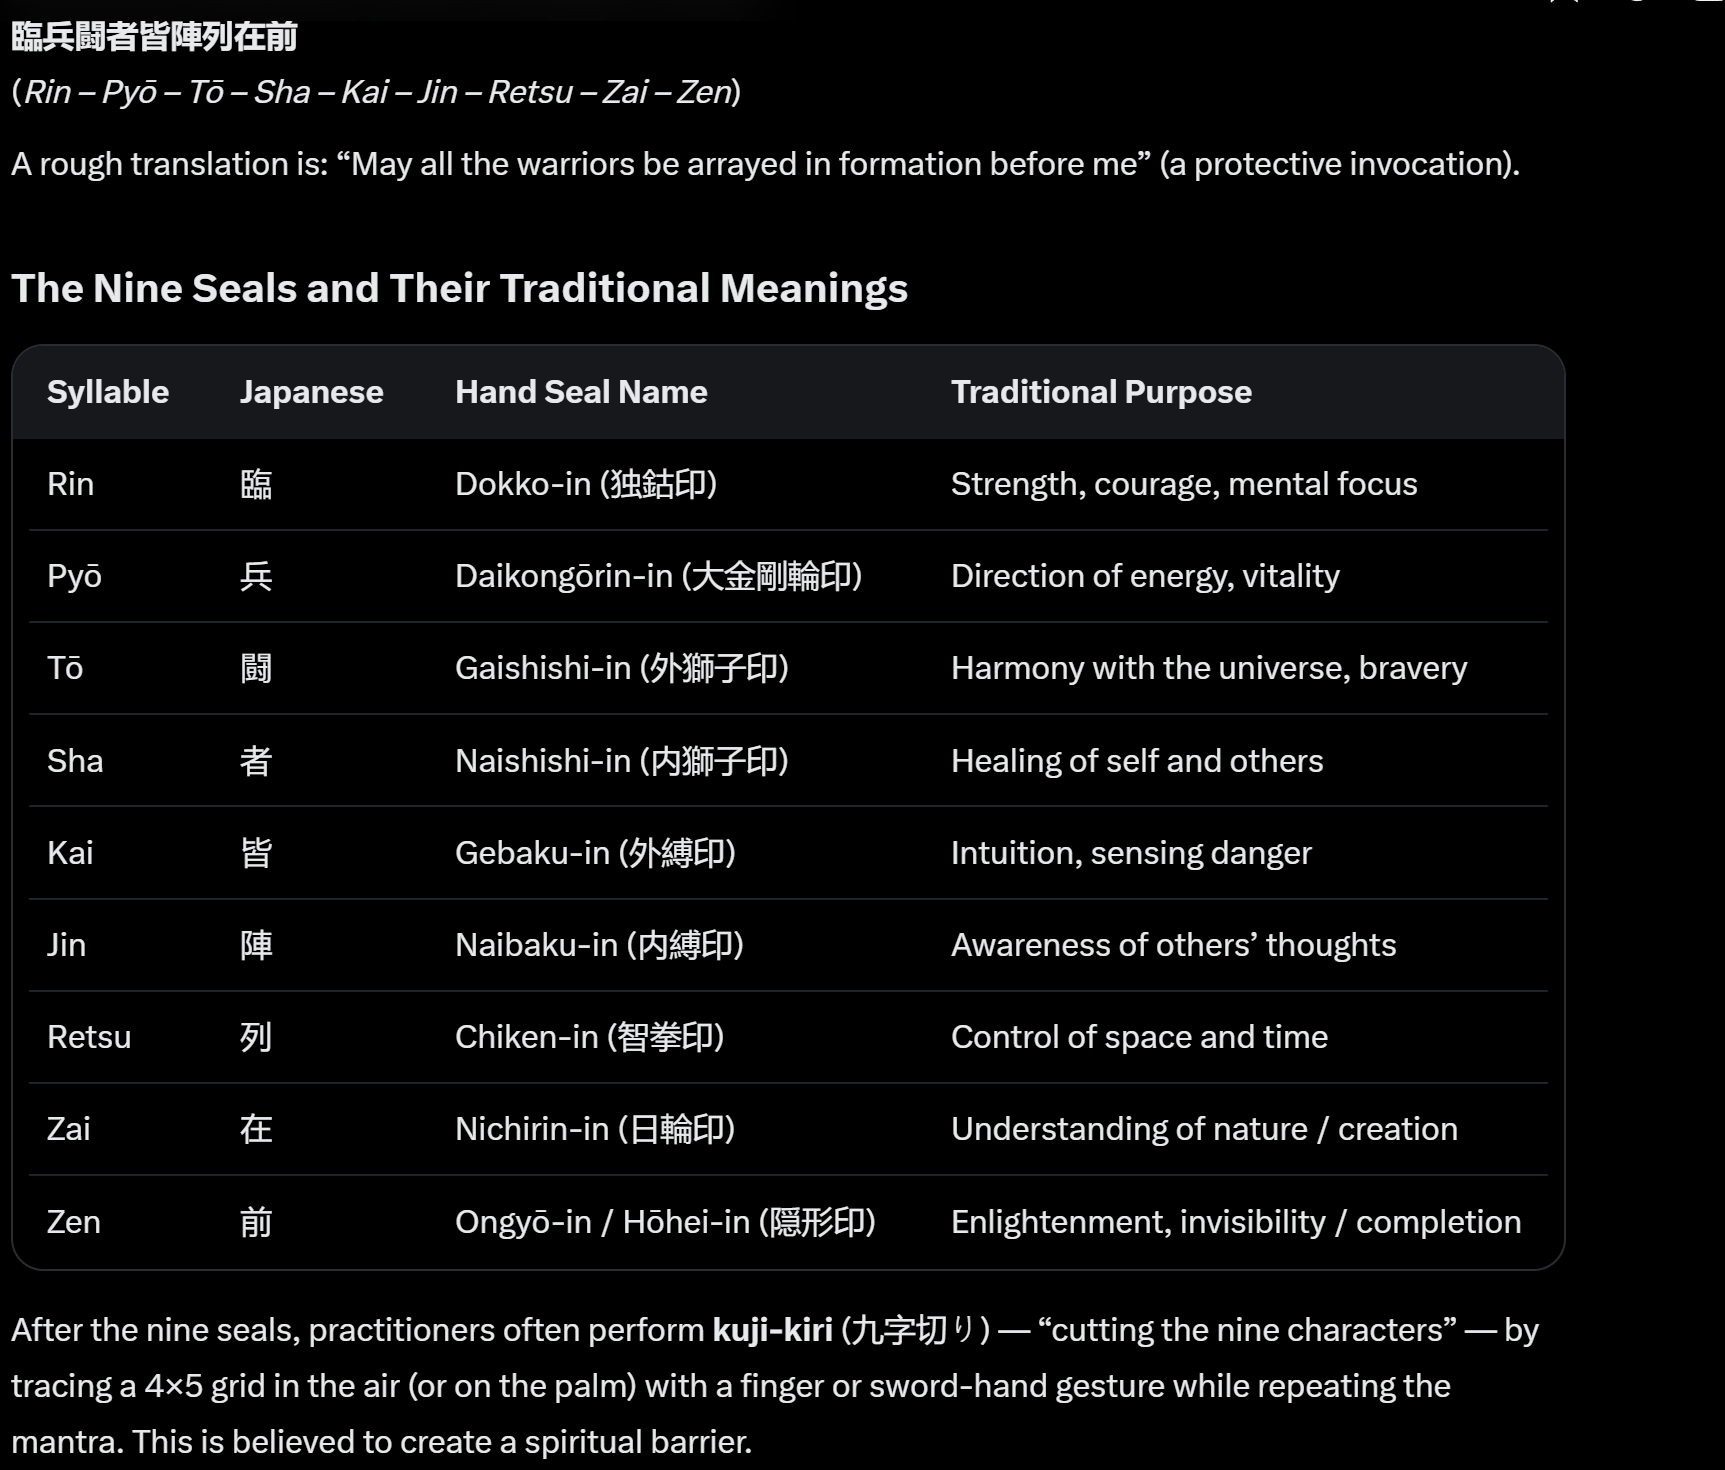1725x1470 pixels.
Task: Select the Gebaku-in cell in Kai row
Action: coord(595,853)
